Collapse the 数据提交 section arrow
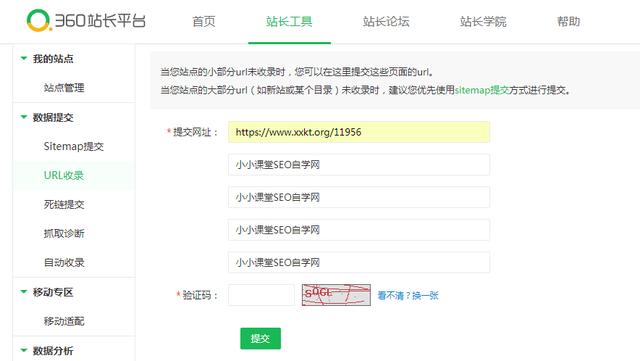Viewport: 640px width, 361px height. 24,117
